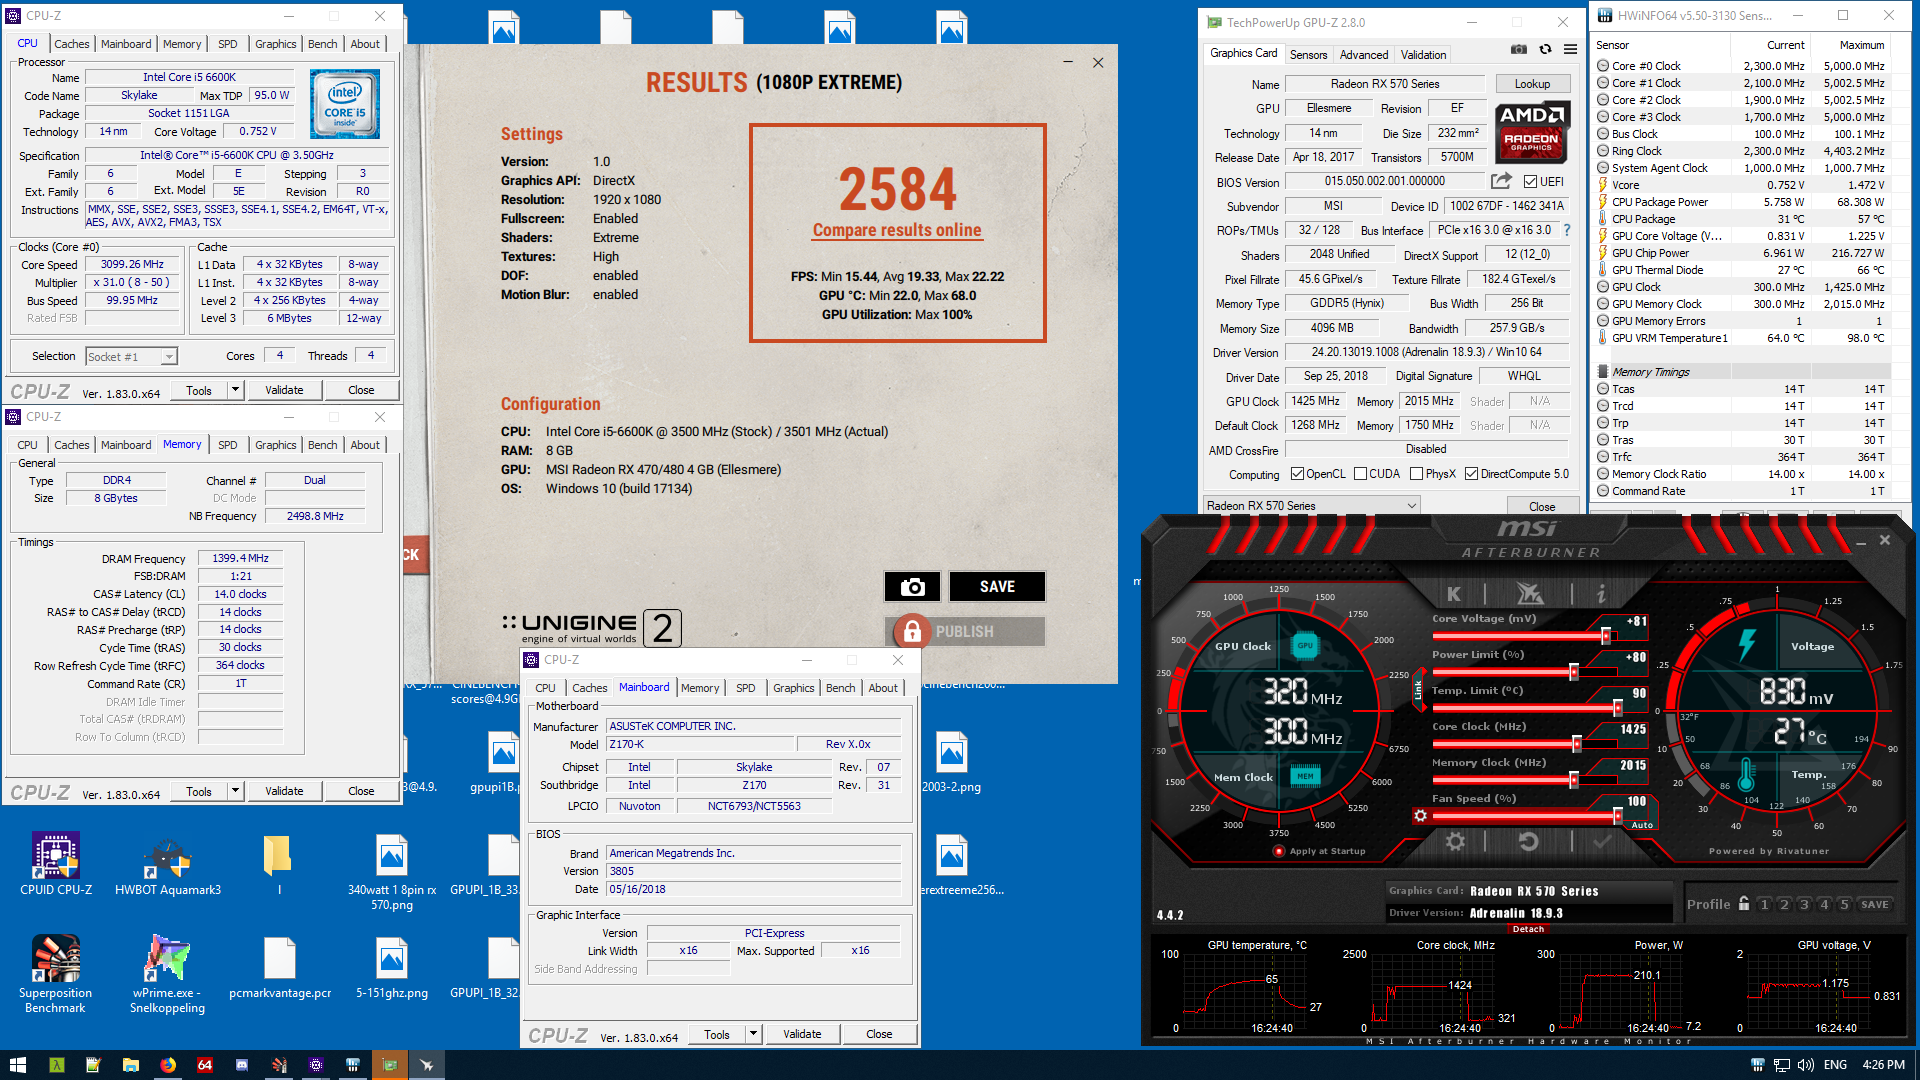Switch to Advanced tab in GPU-Z
This screenshot has height=1080, width=1920.
[x=1363, y=55]
